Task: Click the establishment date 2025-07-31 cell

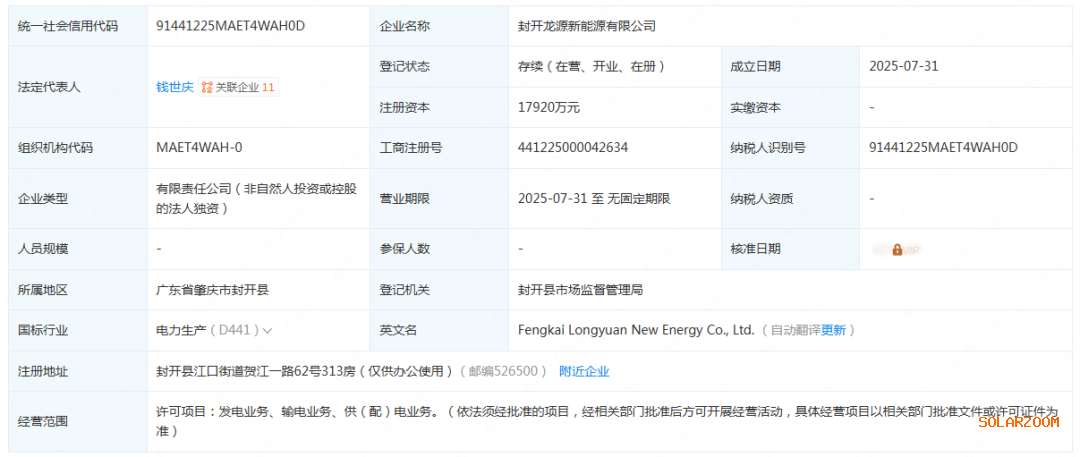Action: click(x=904, y=67)
